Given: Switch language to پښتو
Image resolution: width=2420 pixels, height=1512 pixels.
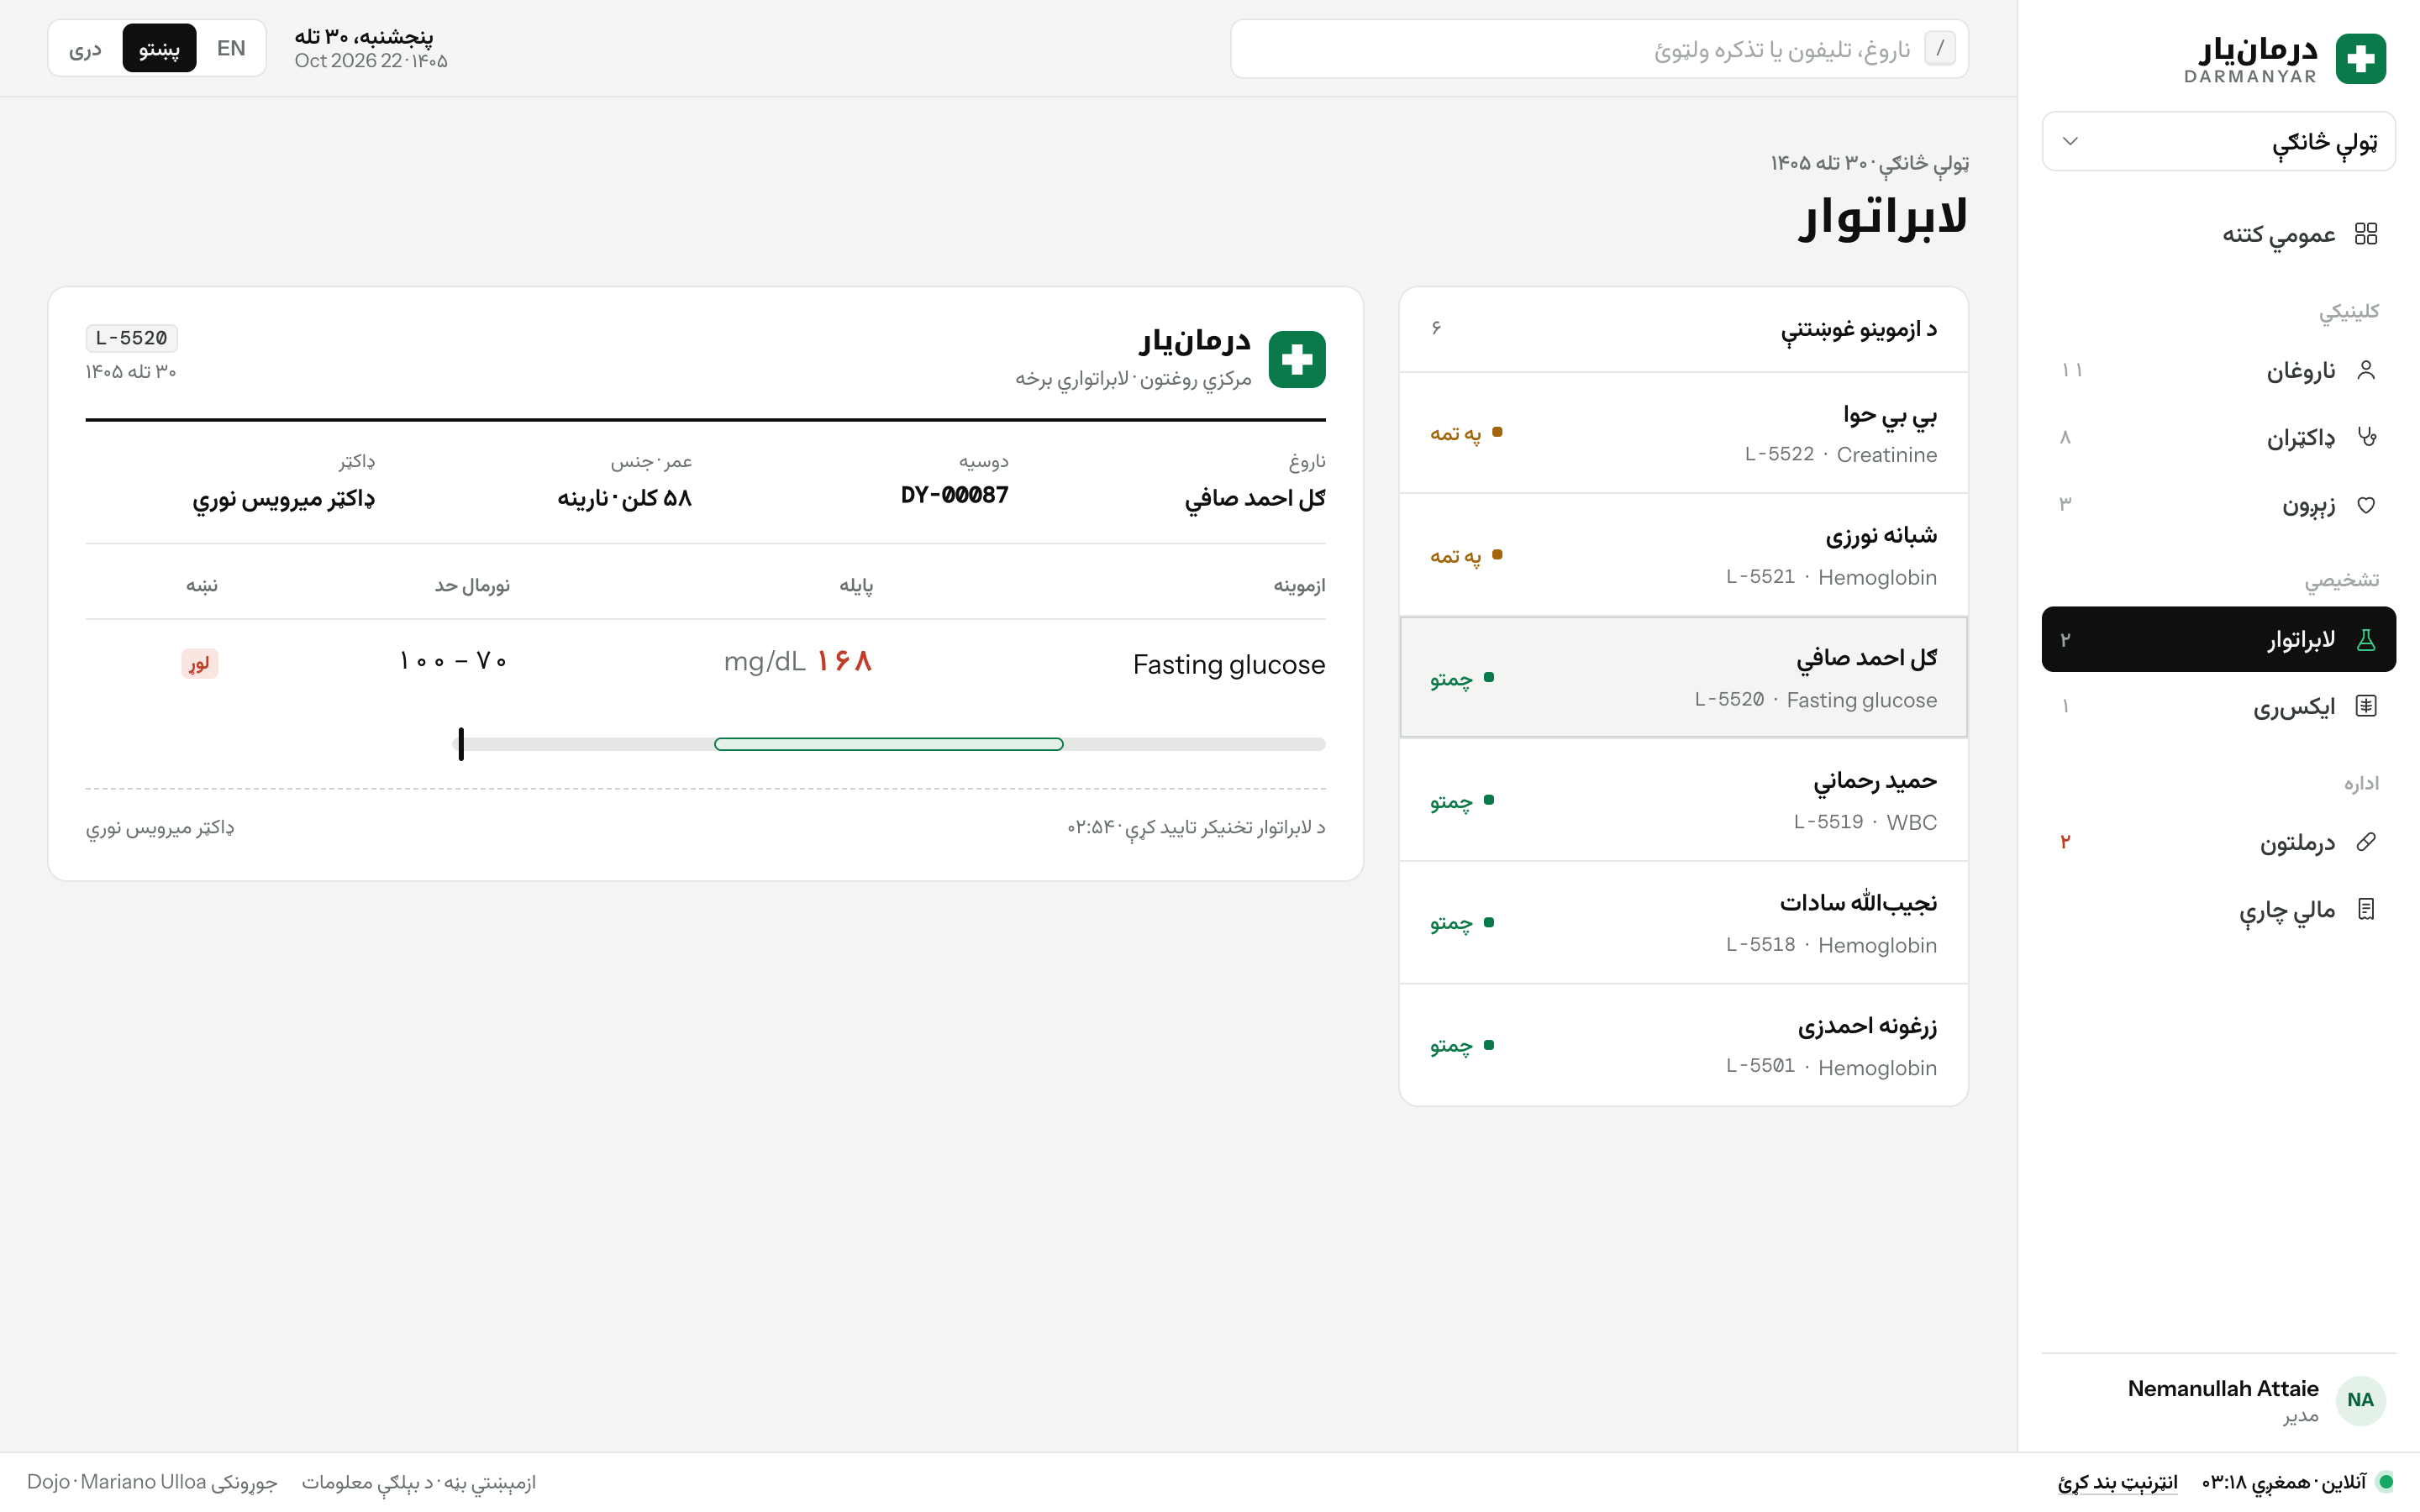Looking at the screenshot, I should tap(159, 48).
